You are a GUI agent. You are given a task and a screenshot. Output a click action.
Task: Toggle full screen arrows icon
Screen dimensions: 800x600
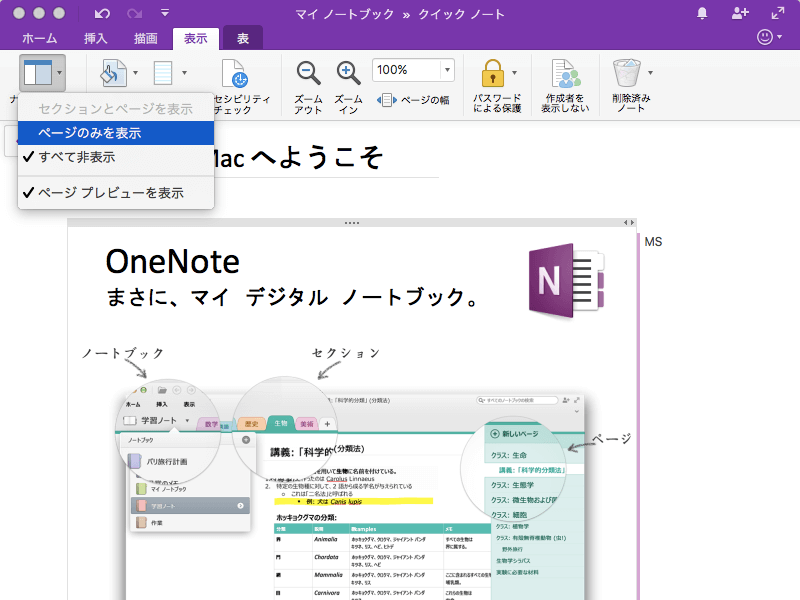click(x=778, y=13)
